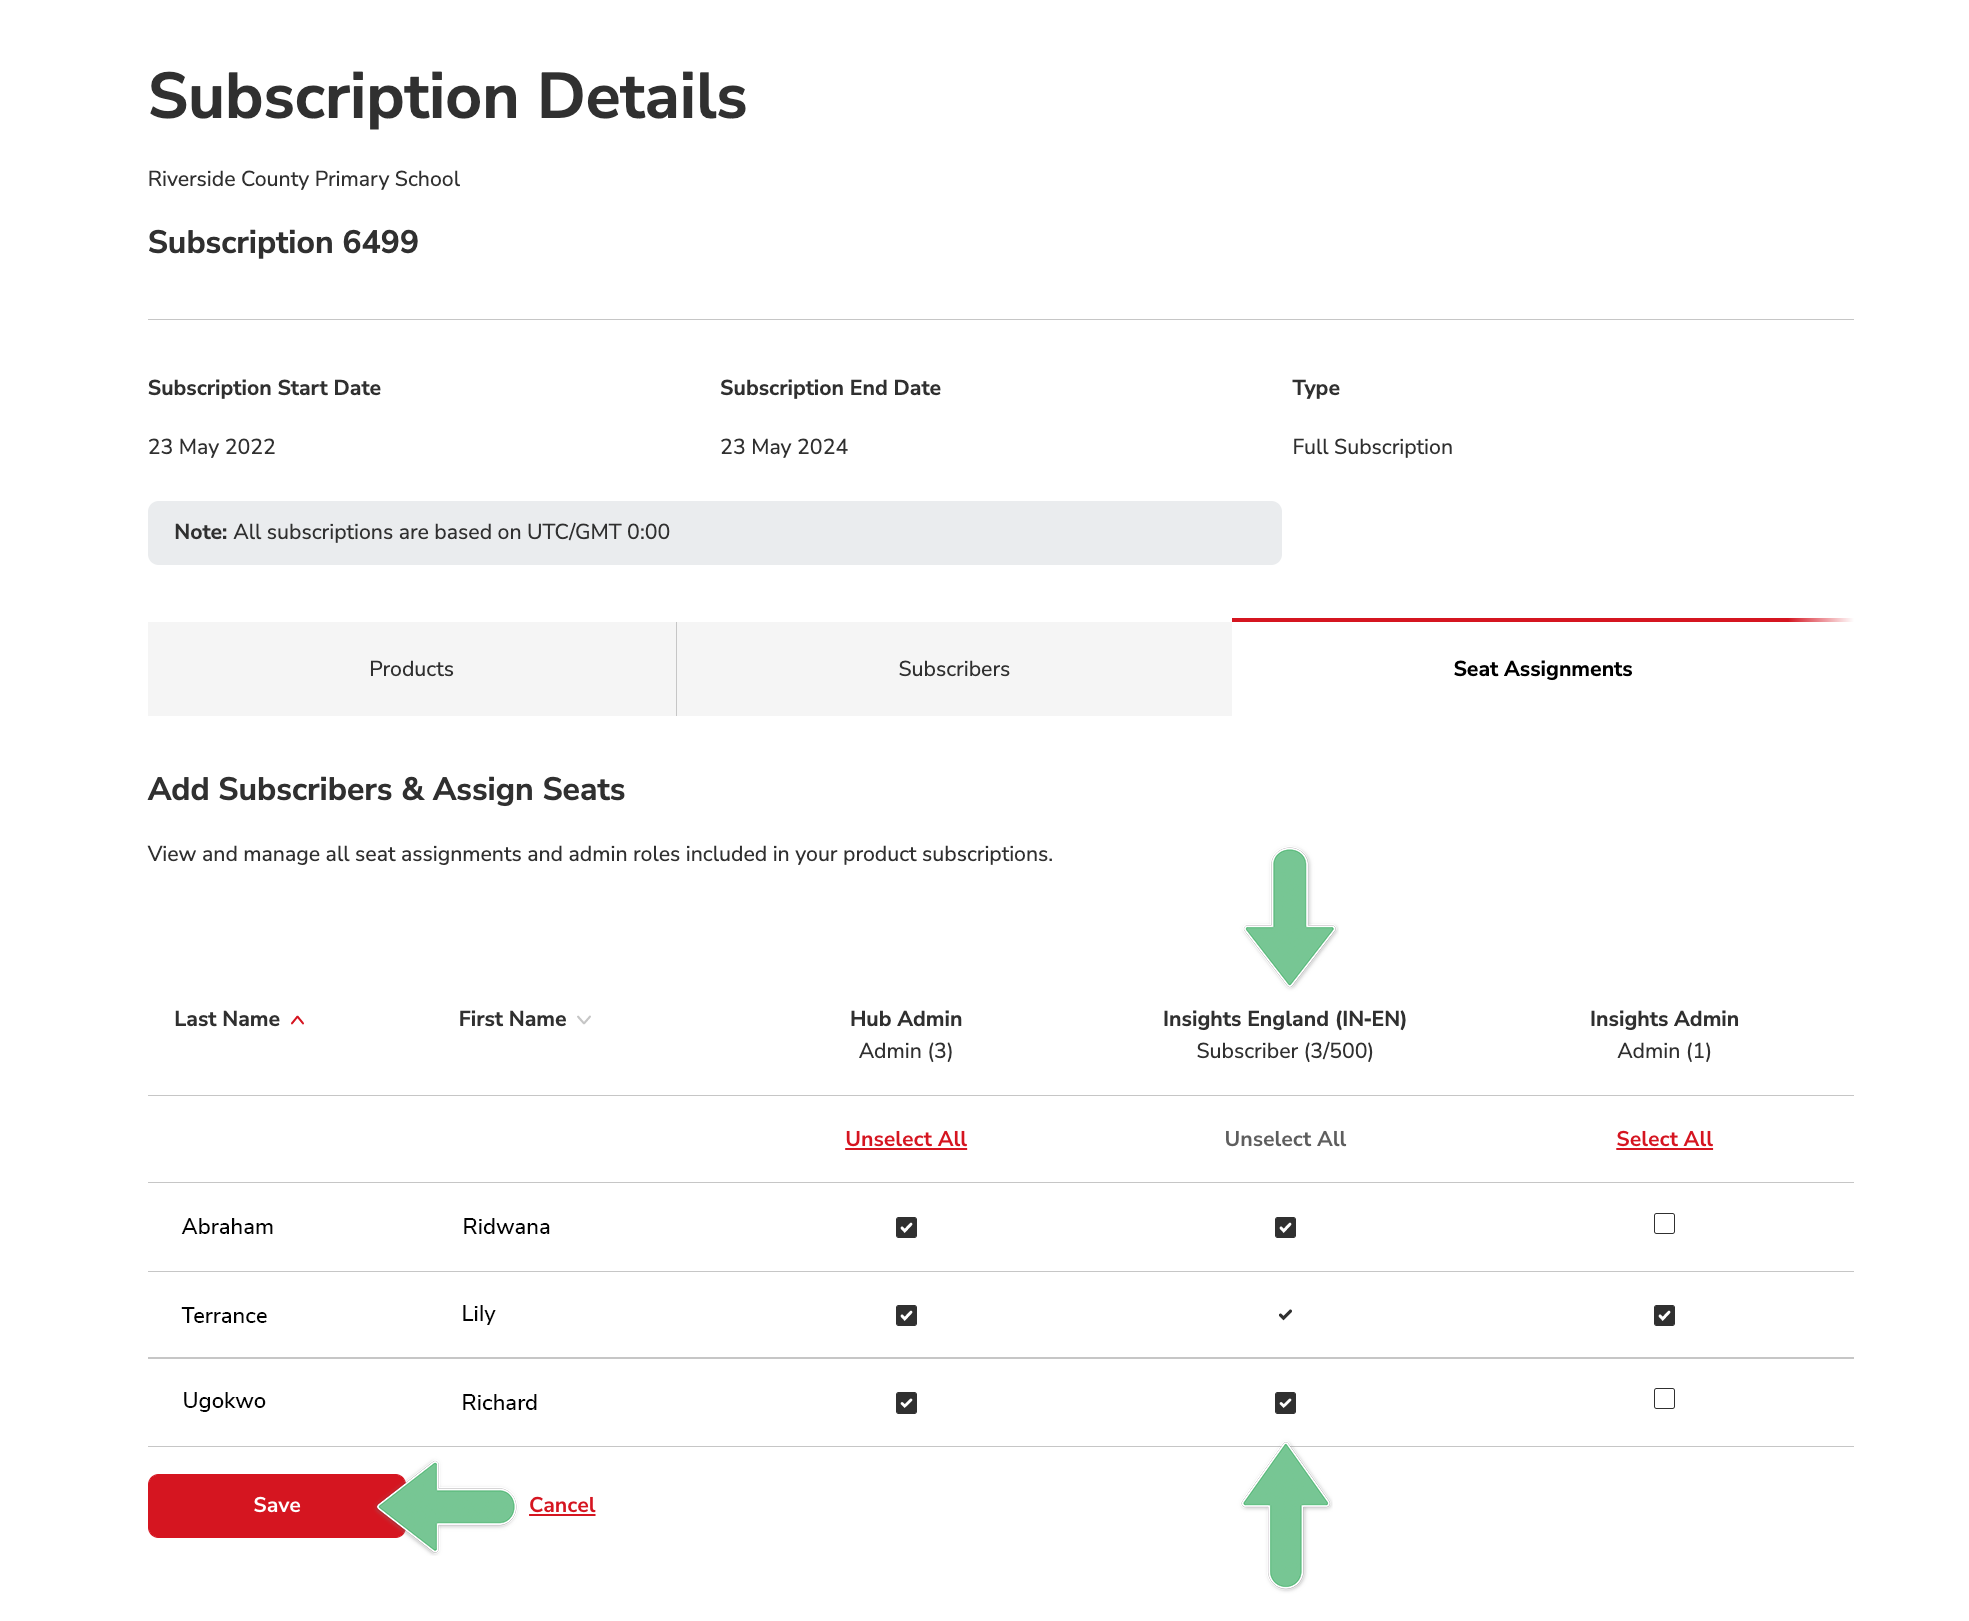Image resolution: width=1969 pixels, height=1621 pixels.
Task: Uncheck Hub Admin for Lily Terrance
Action: [906, 1315]
